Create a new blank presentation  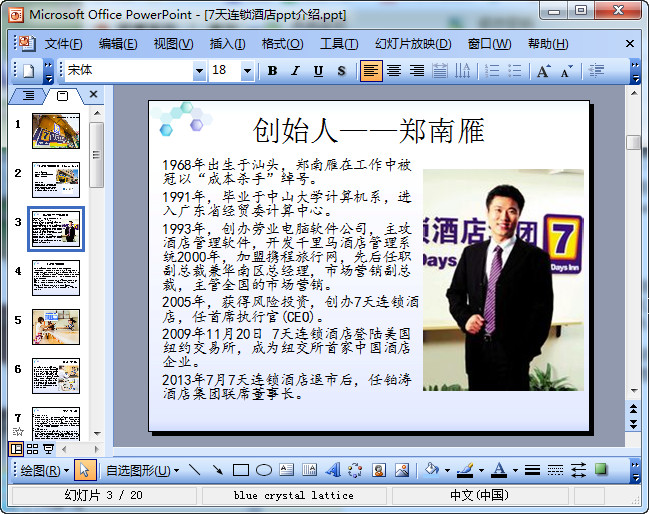(29, 71)
